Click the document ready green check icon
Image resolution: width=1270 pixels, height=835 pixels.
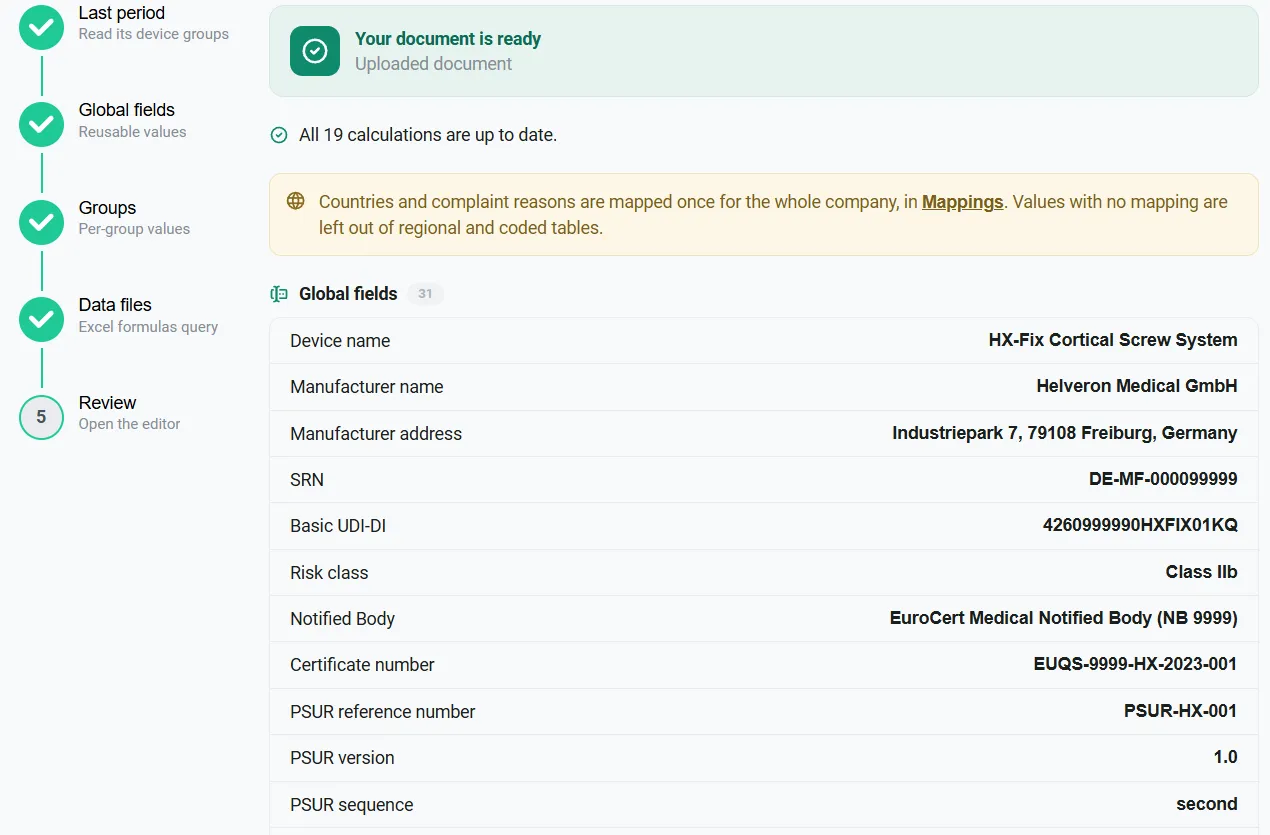(x=315, y=51)
